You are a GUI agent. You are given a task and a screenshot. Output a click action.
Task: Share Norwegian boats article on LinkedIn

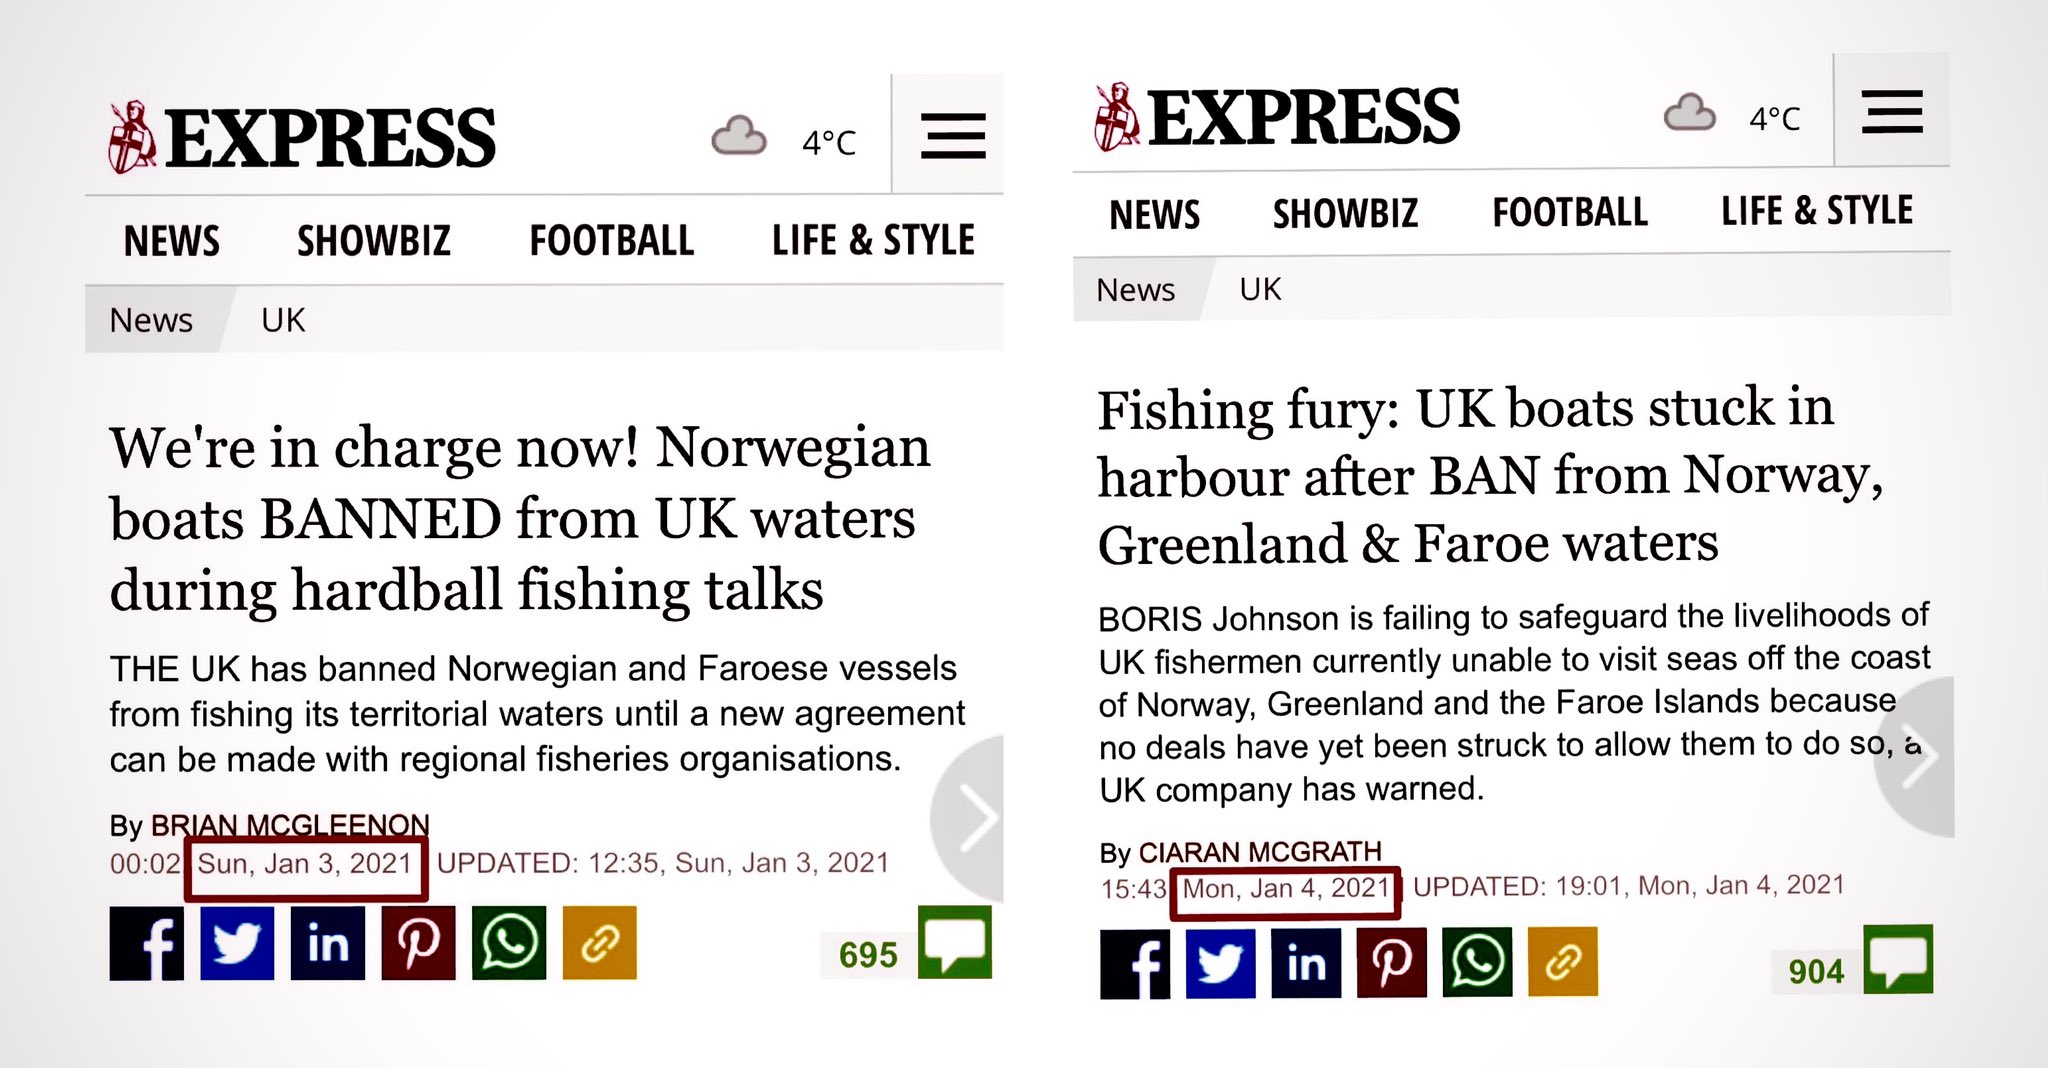point(328,943)
